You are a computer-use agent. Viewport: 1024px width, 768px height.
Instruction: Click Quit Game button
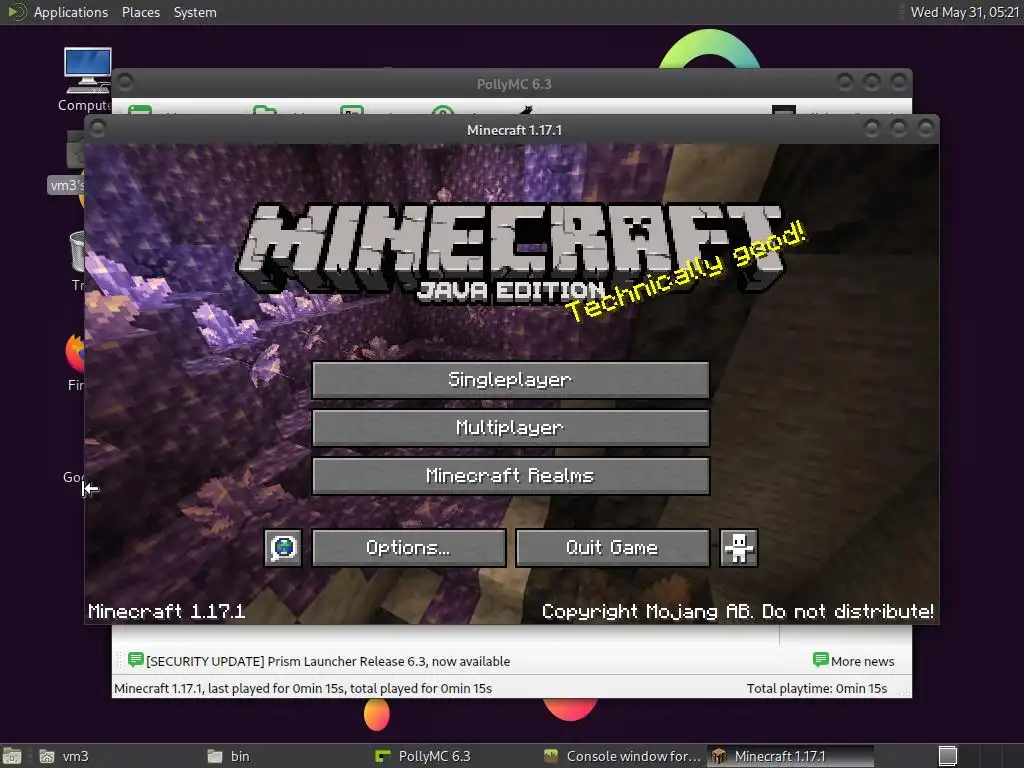[613, 548]
